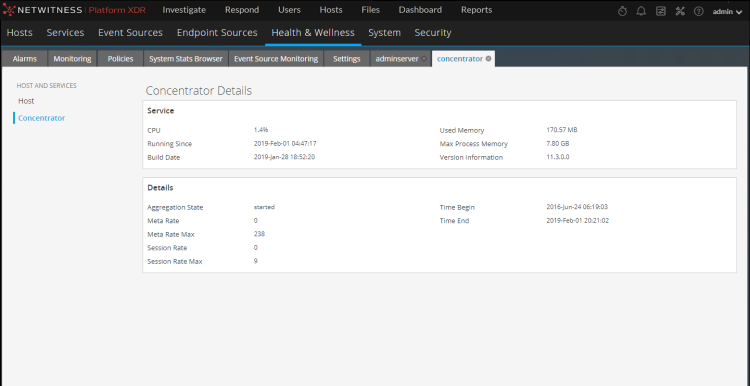Click the Time End value 2019-Feb-01 20:21:02
The height and width of the screenshot is (386, 750).
click(x=577, y=221)
